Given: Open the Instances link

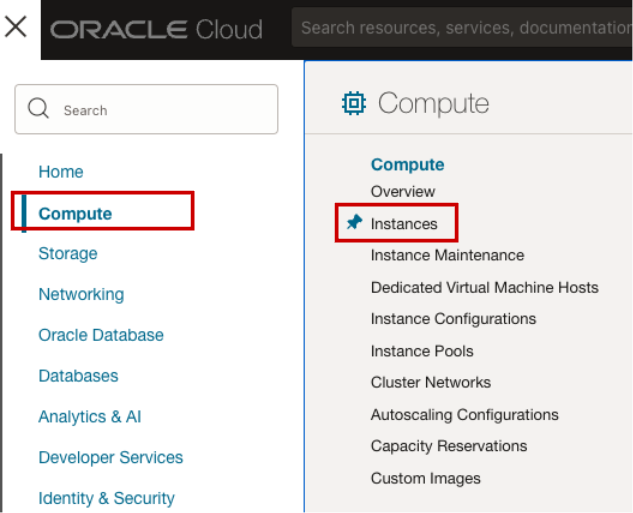Looking at the screenshot, I should pos(404,224).
